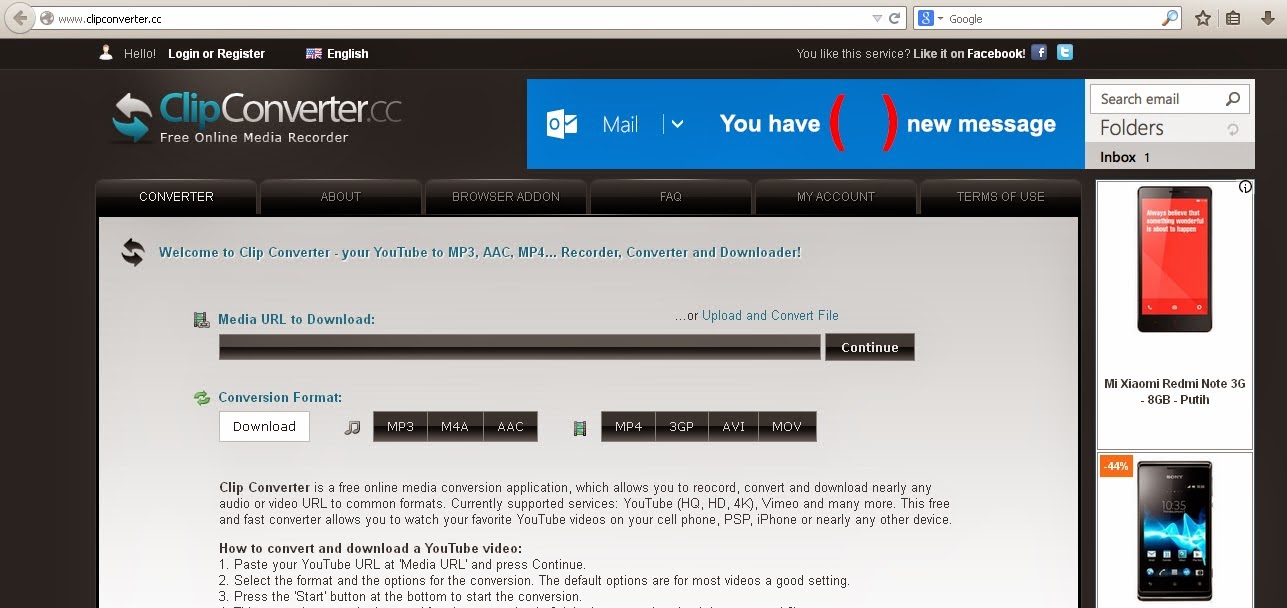Click the Media URL input field

click(520, 347)
